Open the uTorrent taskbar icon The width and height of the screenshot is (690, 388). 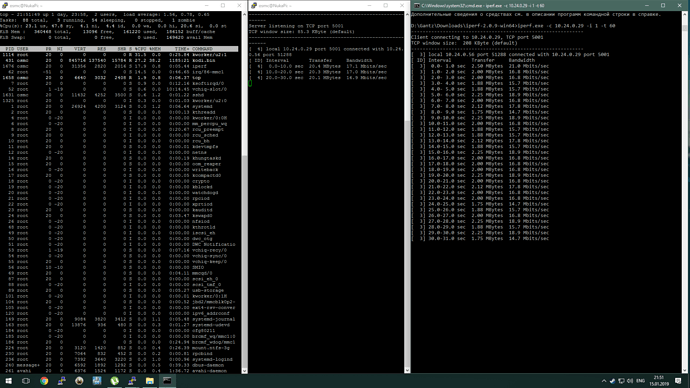114,381
